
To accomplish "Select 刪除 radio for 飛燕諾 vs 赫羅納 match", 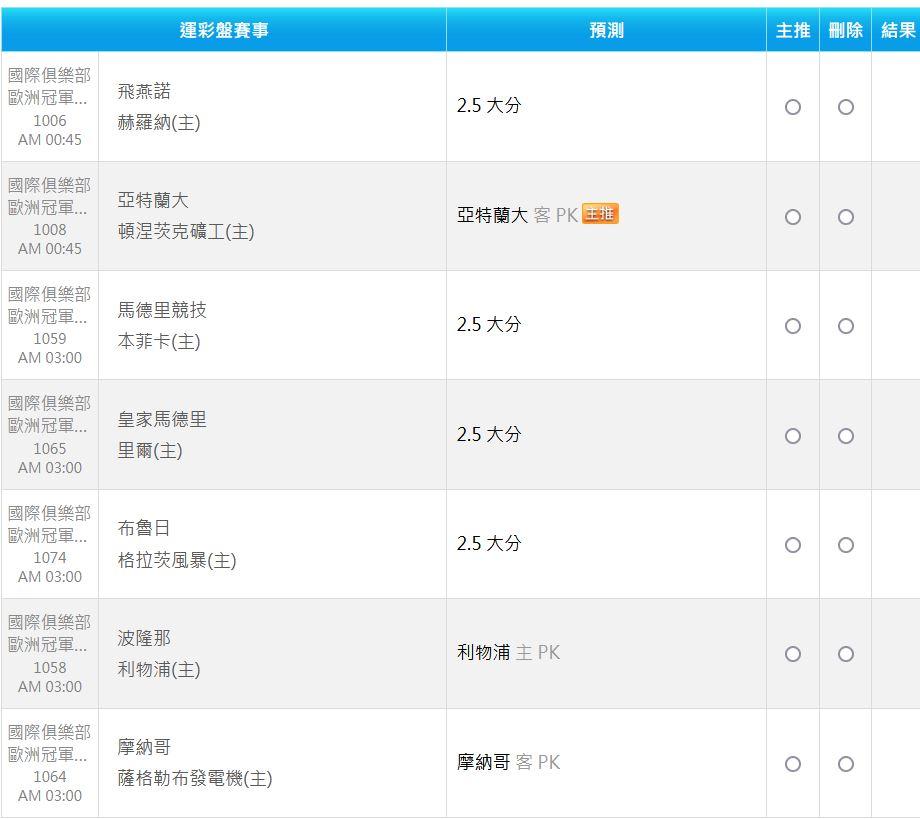I will pos(845,107).
